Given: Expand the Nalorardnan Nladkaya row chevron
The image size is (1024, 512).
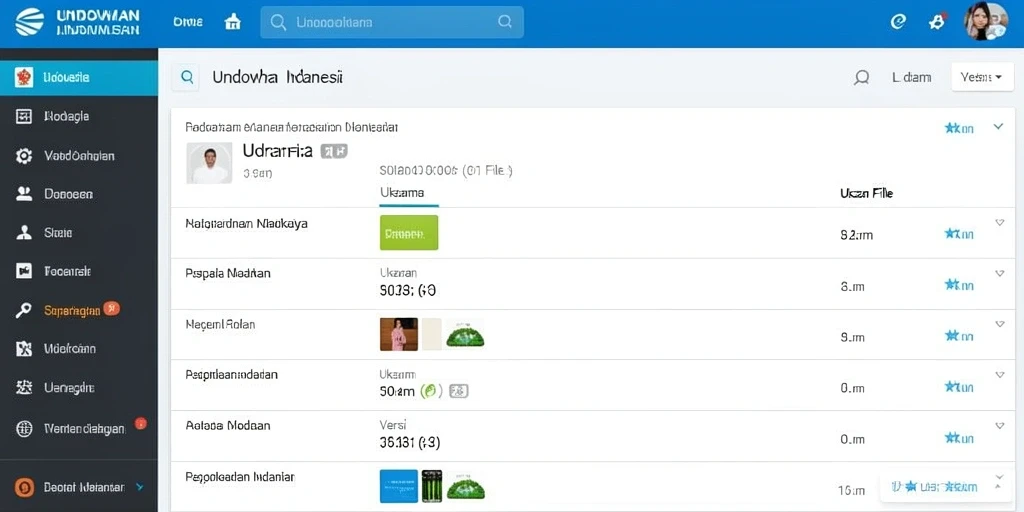Looking at the screenshot, I should (x=999, y=223).
